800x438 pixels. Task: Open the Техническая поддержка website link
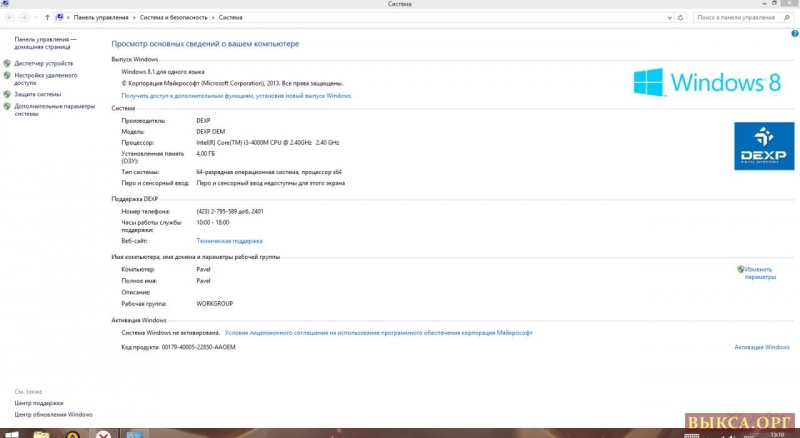tap(229, 241)
